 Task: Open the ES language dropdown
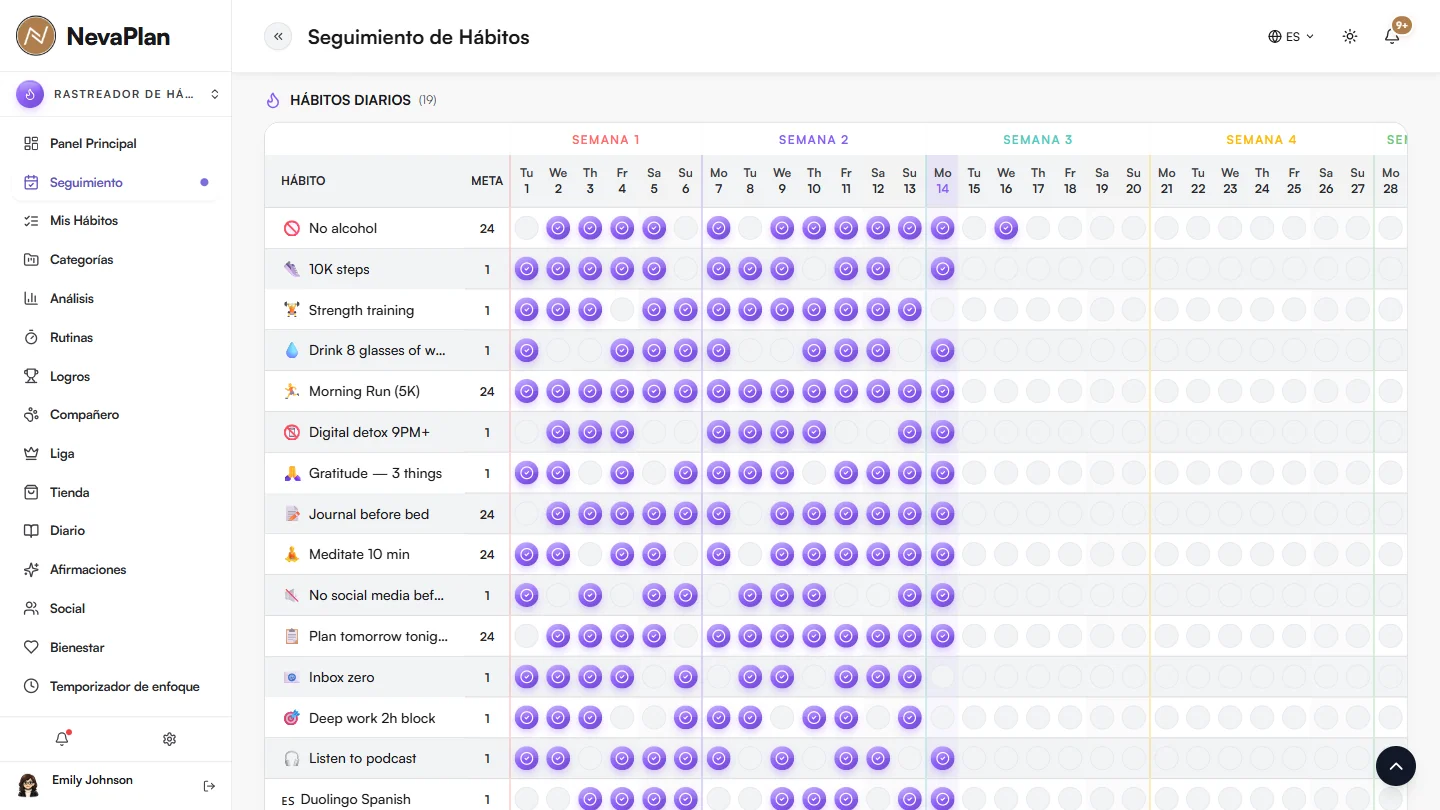coord(1291,37)
